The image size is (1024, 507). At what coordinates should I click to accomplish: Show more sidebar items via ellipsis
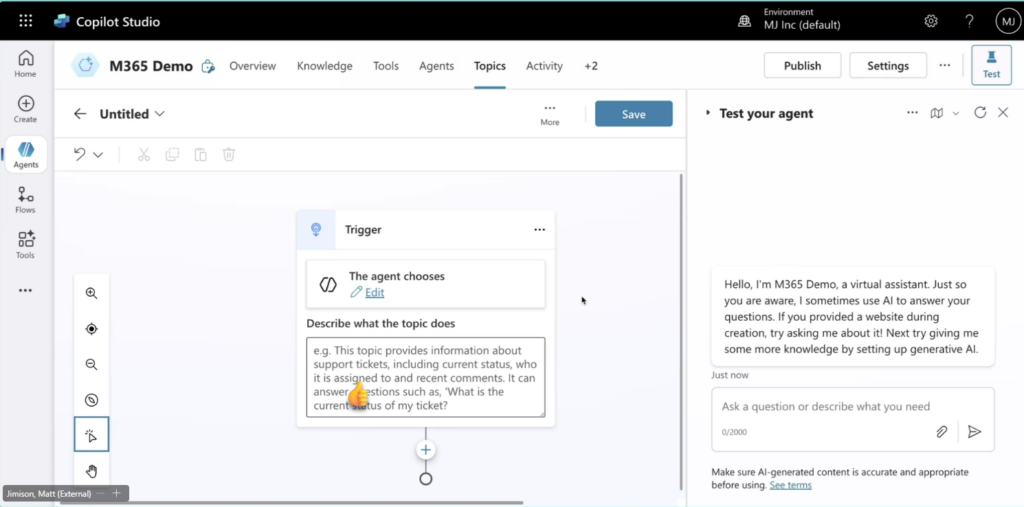(x=25, y=290)
